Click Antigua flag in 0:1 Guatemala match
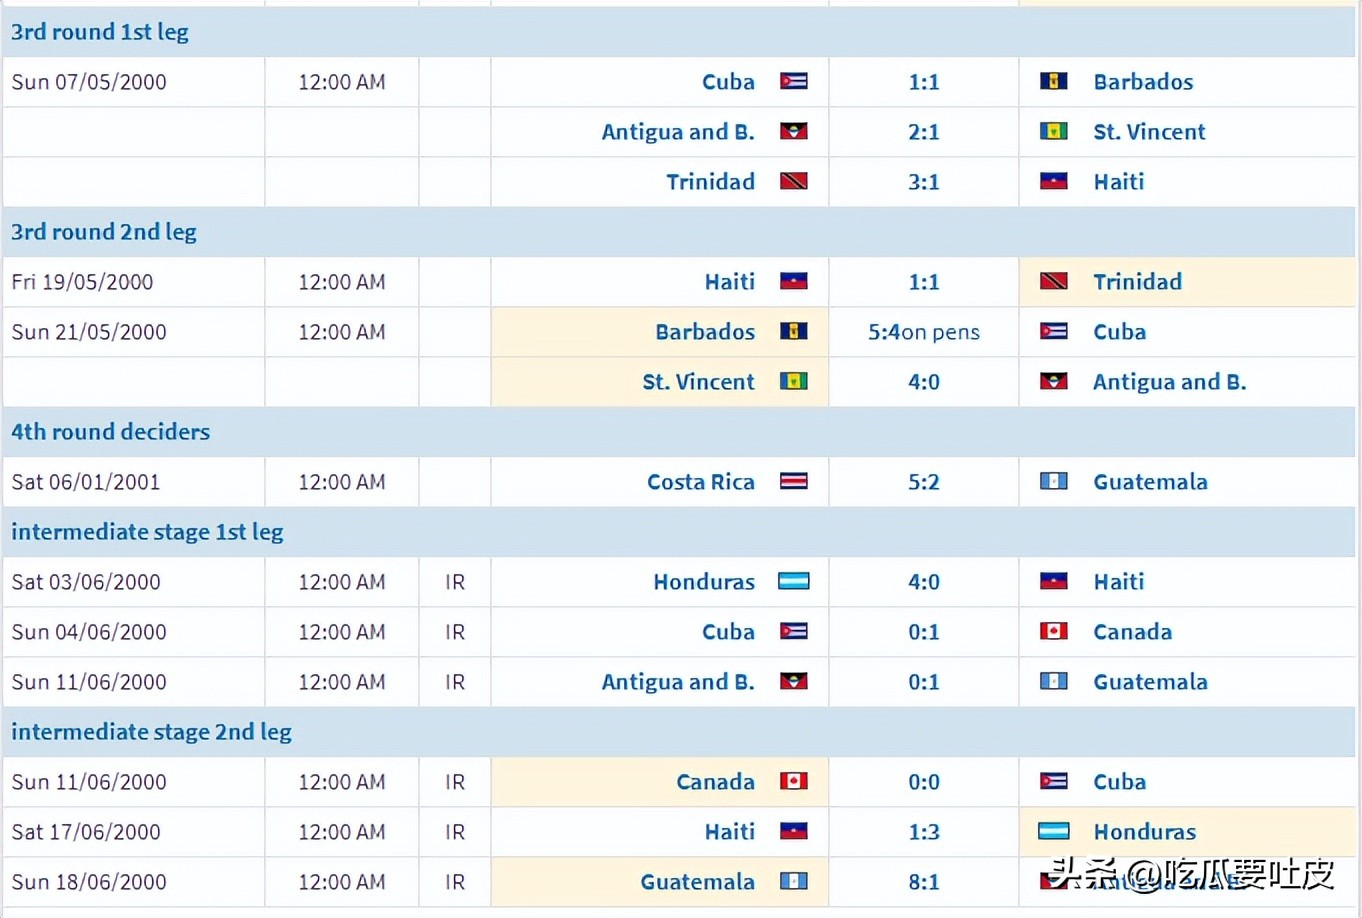This screenshot has width=1362, height=918. 794,681
